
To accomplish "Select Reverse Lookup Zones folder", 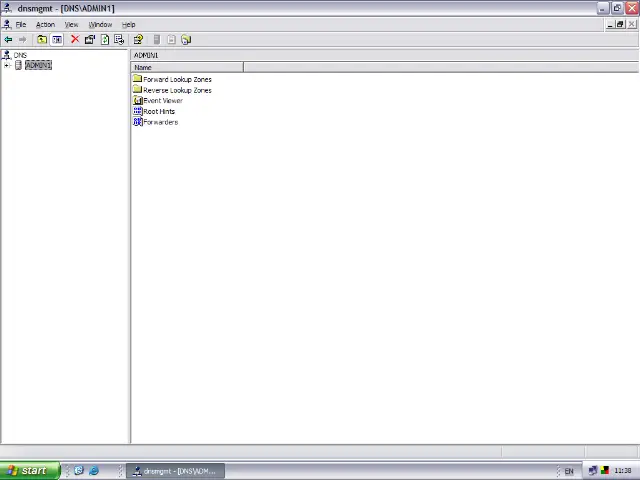I will click(176, 90).
